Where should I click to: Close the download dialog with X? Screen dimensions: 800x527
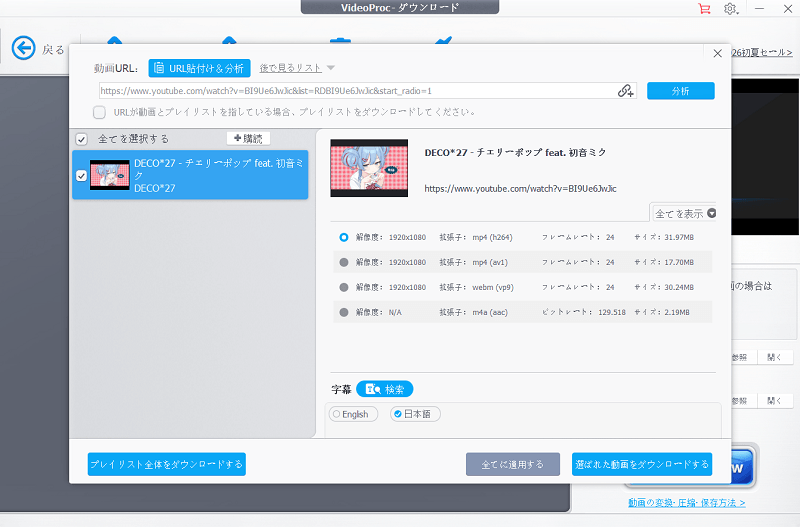[717, 54]
